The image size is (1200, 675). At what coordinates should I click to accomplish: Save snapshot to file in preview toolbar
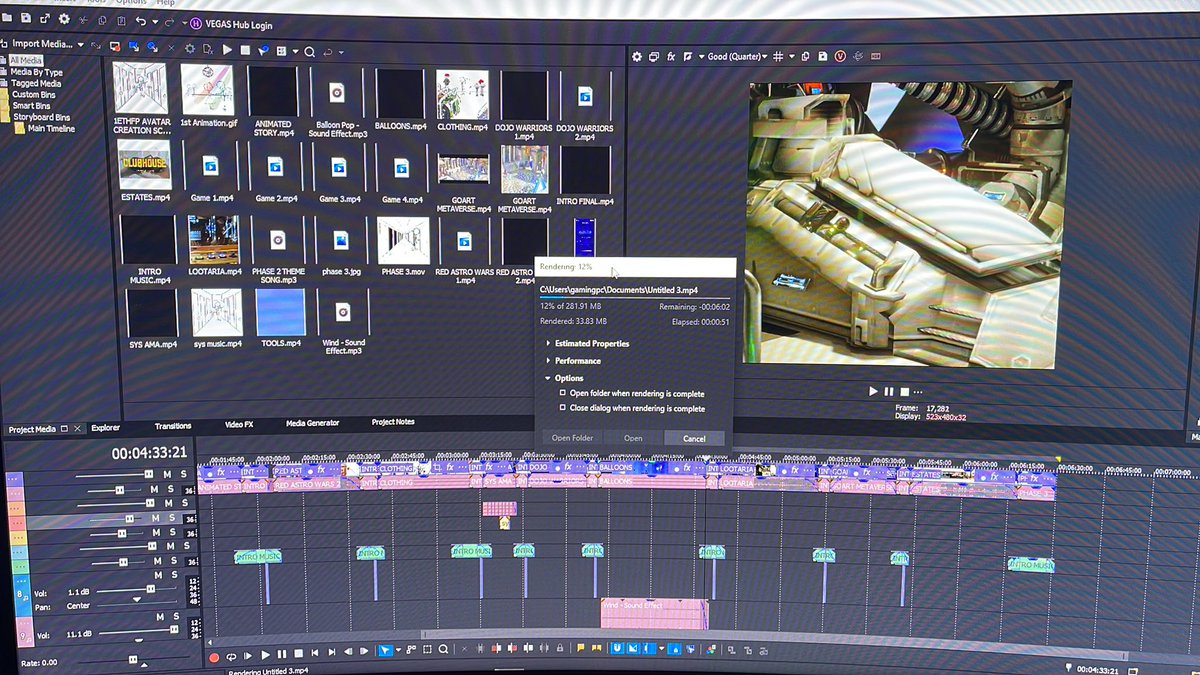822,57
